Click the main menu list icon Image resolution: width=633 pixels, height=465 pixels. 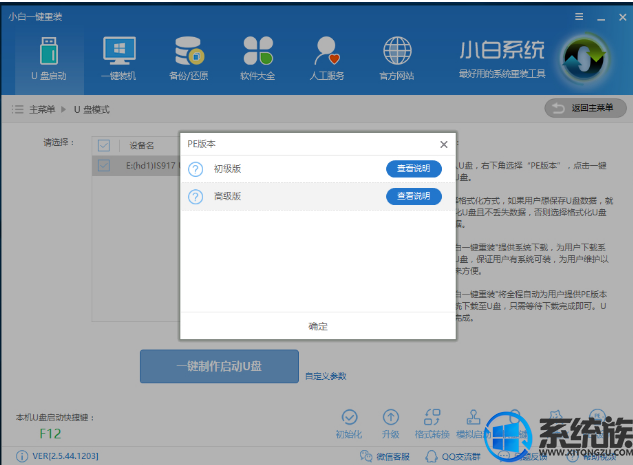[x=17, y=109]
